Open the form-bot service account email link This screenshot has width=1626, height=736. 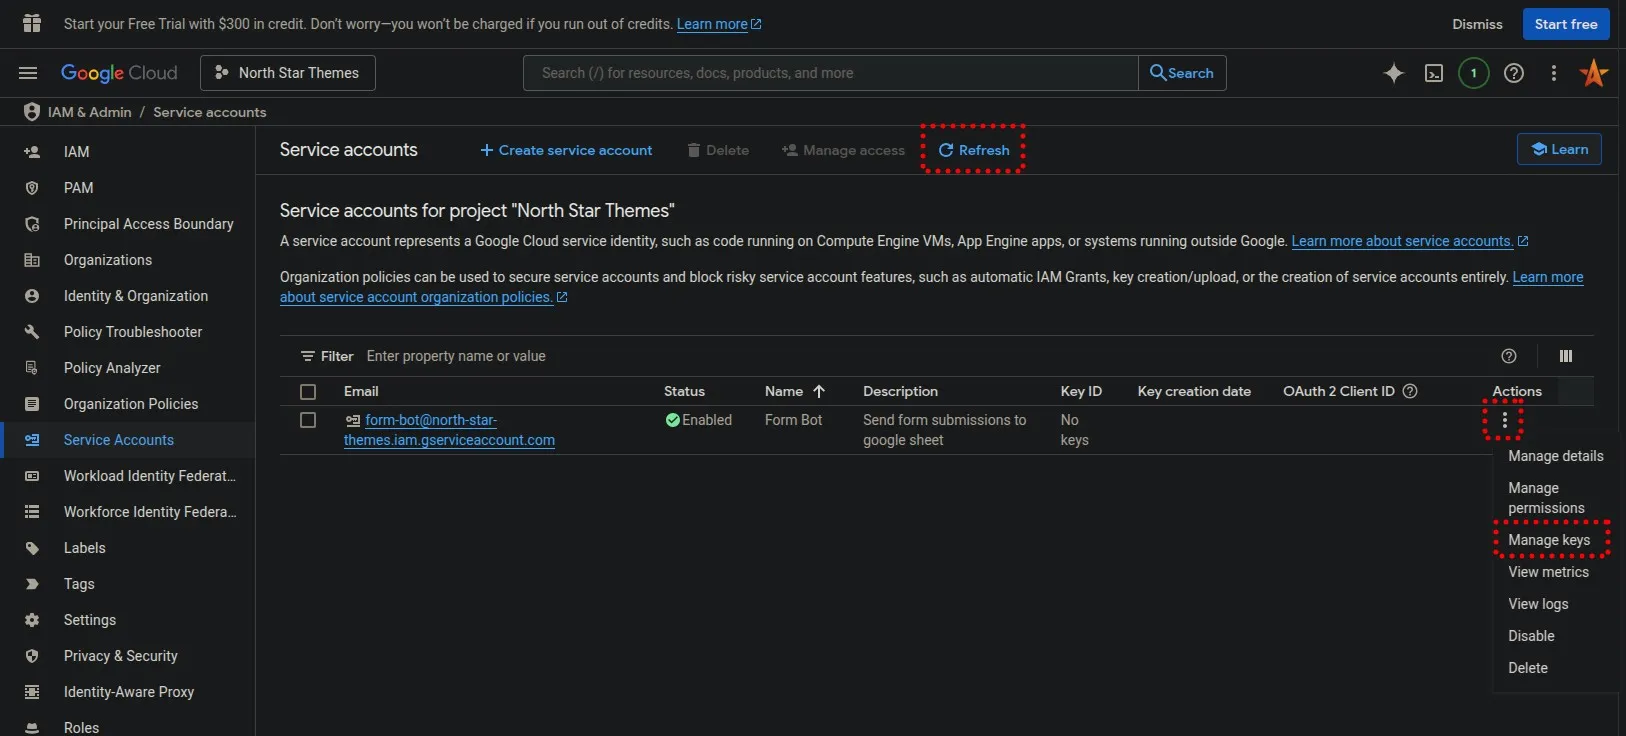point(449,430)
